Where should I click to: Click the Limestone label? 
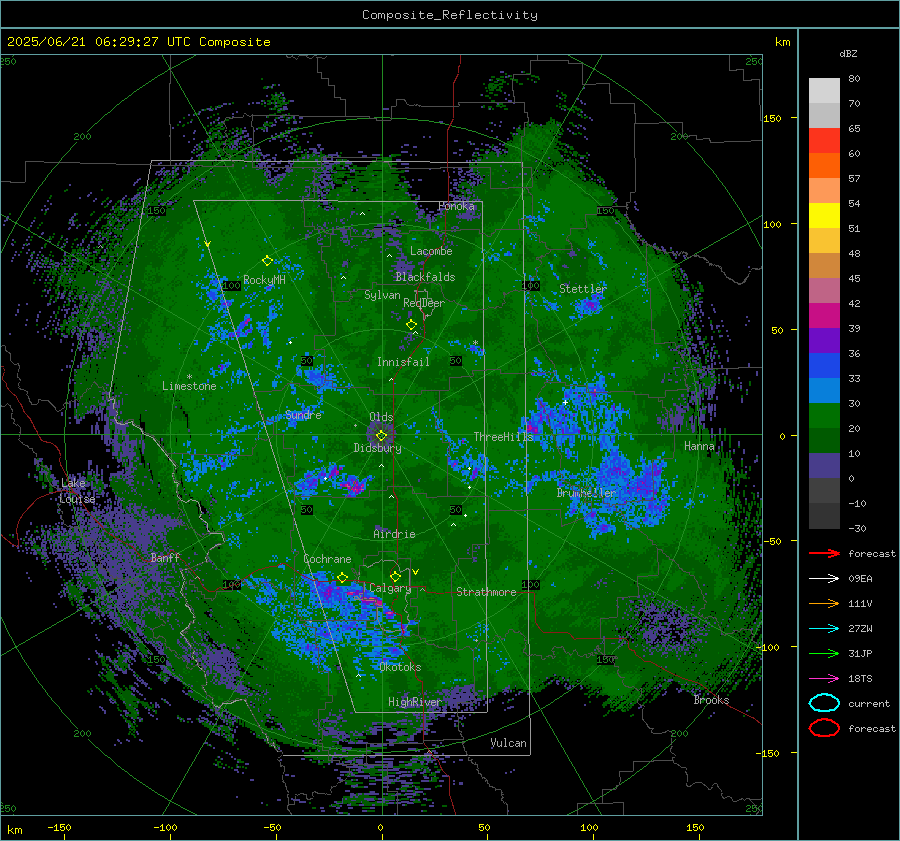[x=189, y=386]
